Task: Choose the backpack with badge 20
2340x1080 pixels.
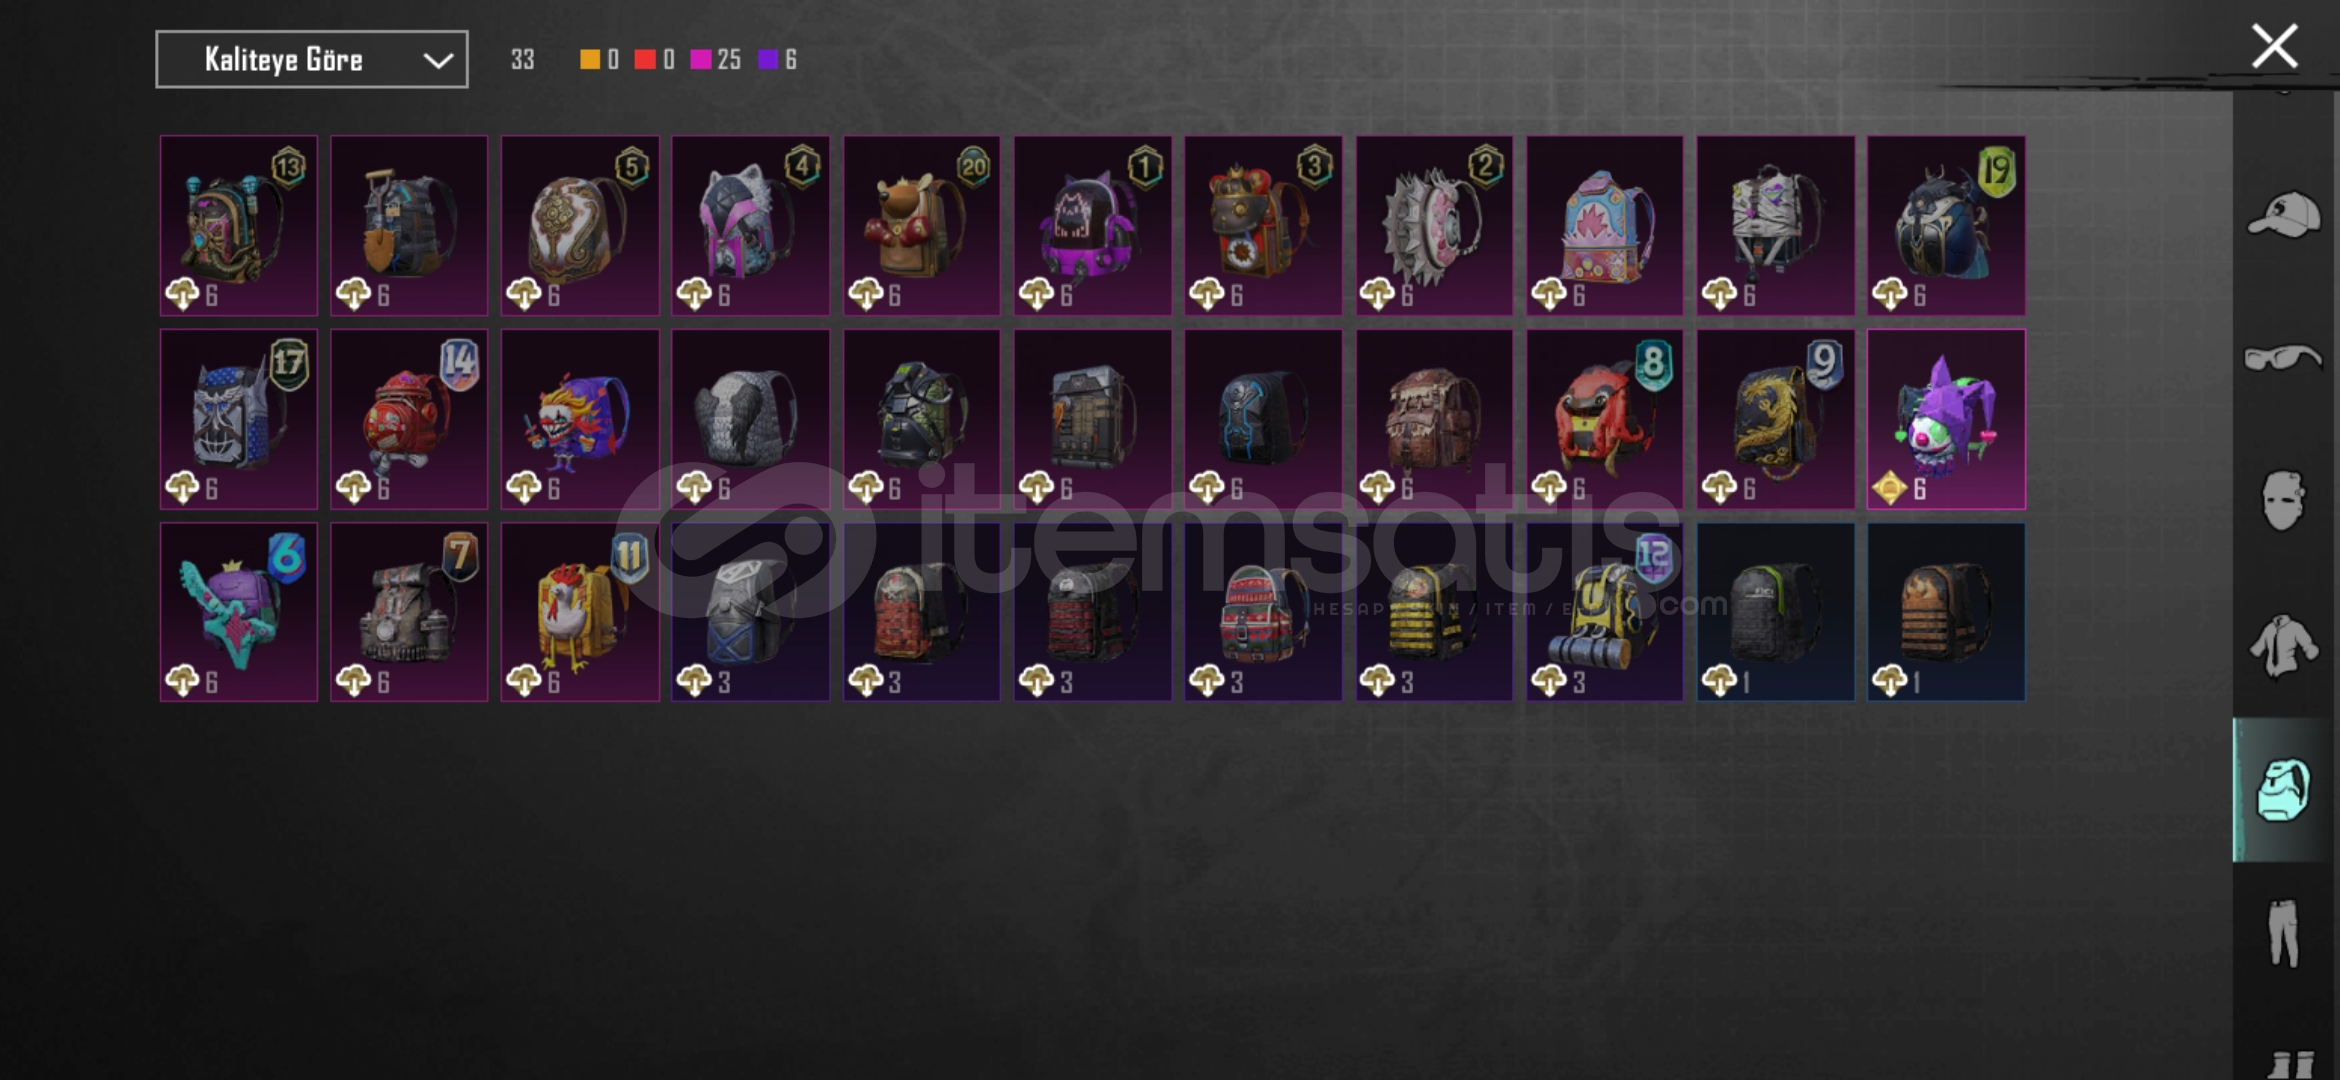Action: 921,226
